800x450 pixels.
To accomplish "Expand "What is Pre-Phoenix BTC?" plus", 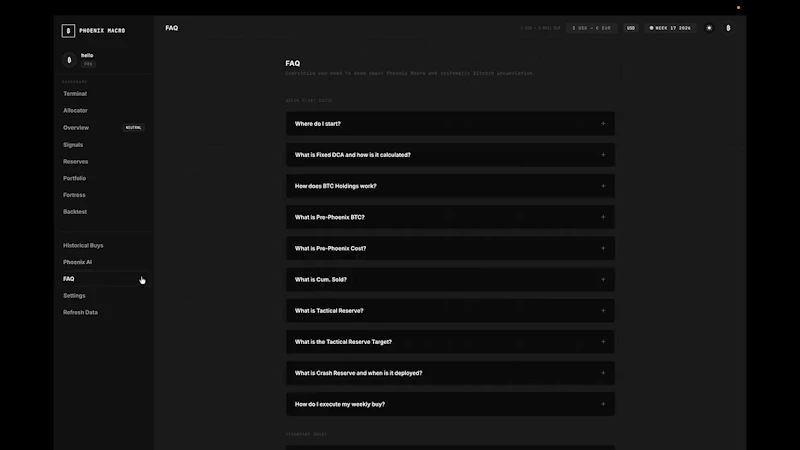I will (x=603, y=217).
